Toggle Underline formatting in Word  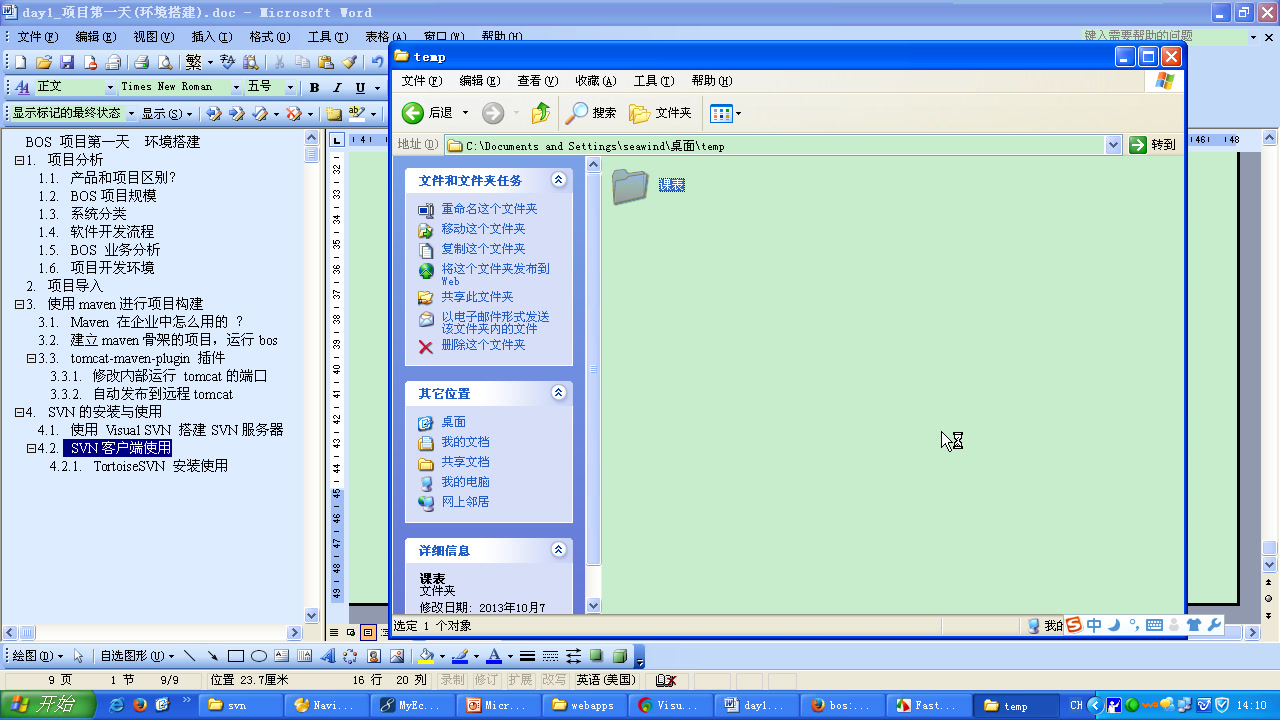pyautogui.click(x=361, y=88)
